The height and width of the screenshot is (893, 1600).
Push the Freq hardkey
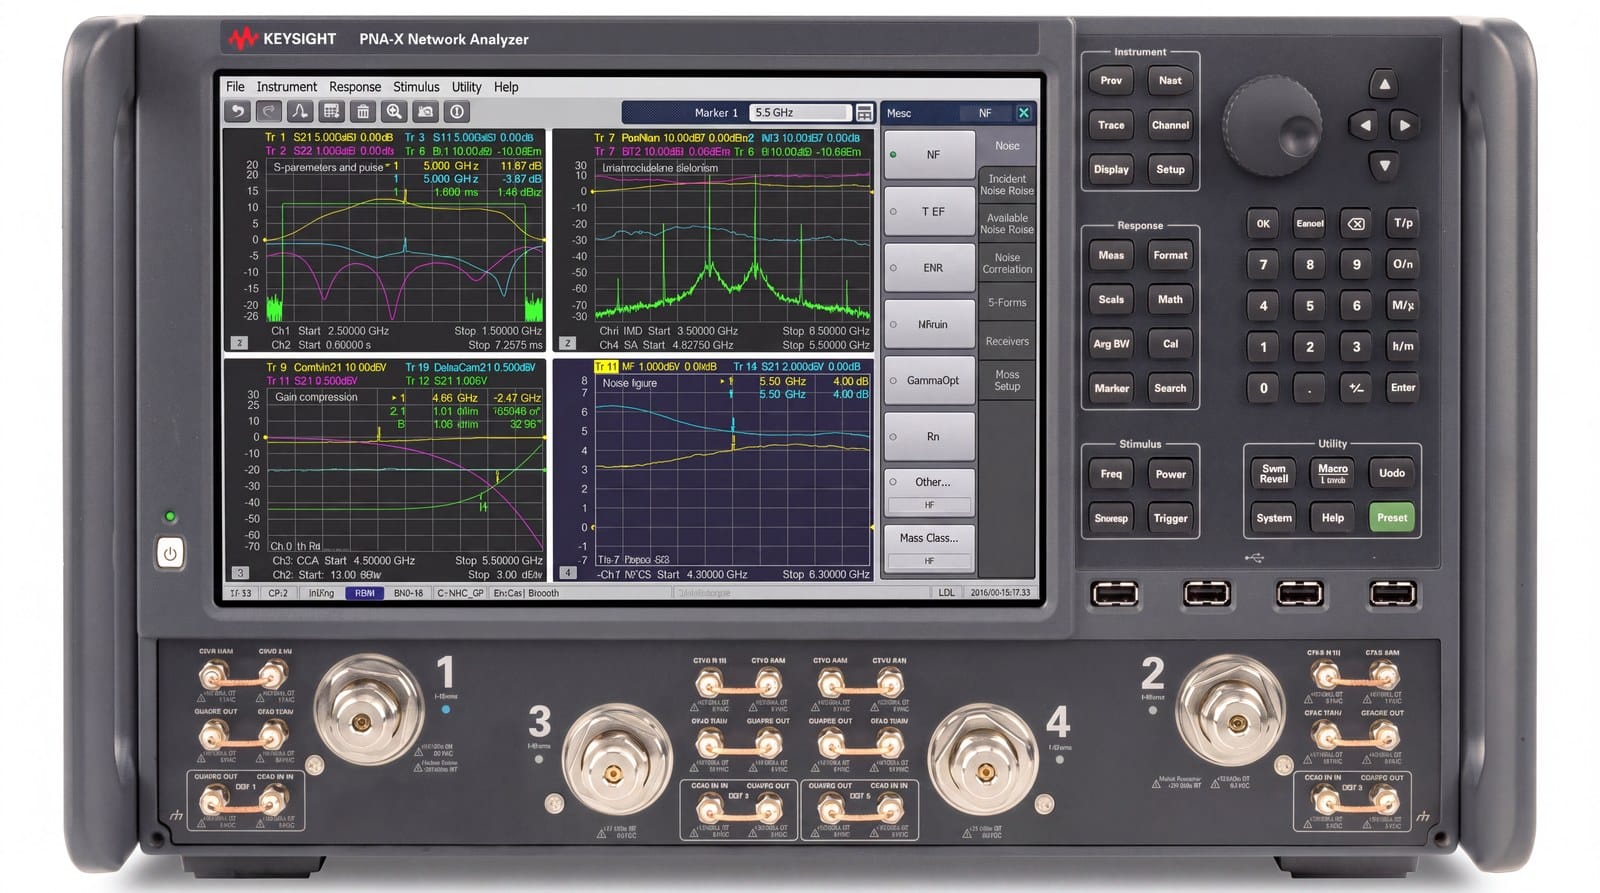click(1111, 475)
